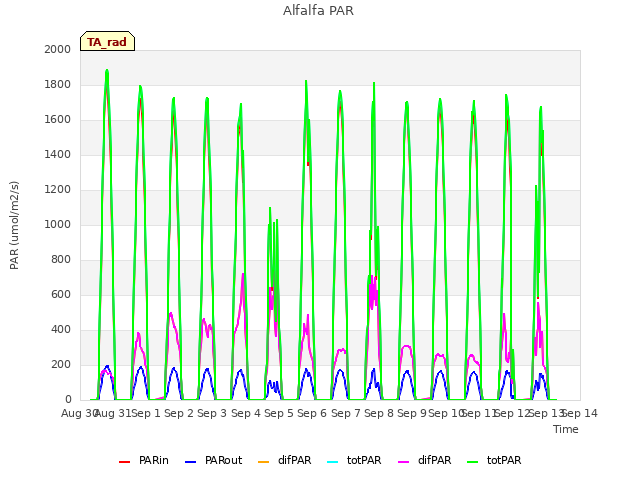Select the PARin legend label
The height and width of the screenshot is (480, 640).
click(x=153, y=460)
